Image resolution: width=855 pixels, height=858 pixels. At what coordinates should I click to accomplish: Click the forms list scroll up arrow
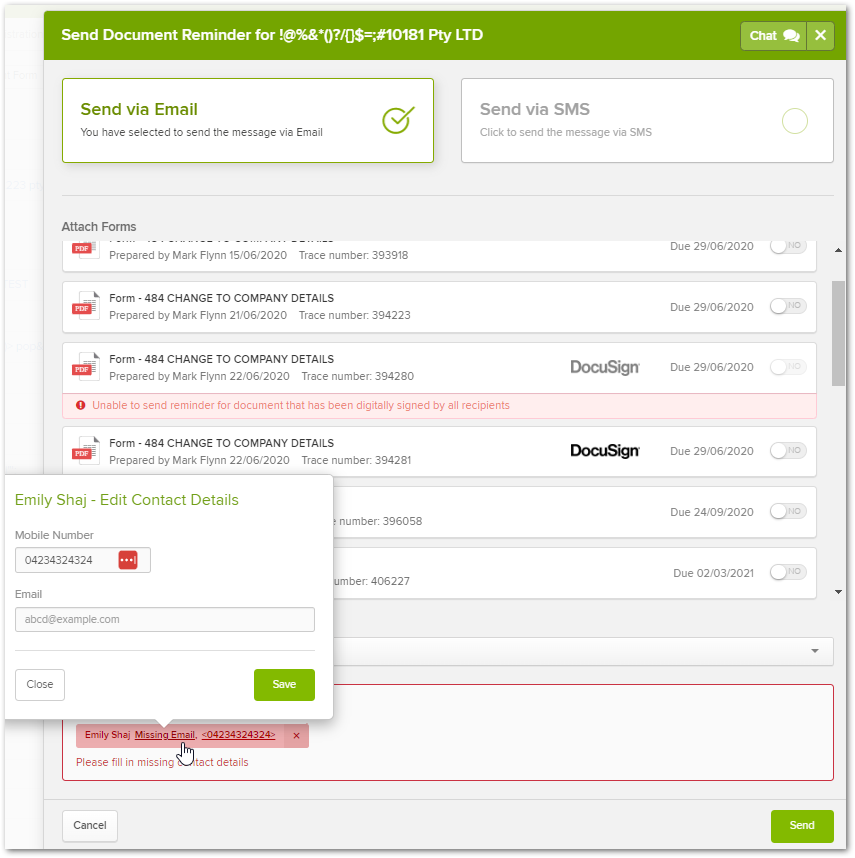(x=838, y=250)
